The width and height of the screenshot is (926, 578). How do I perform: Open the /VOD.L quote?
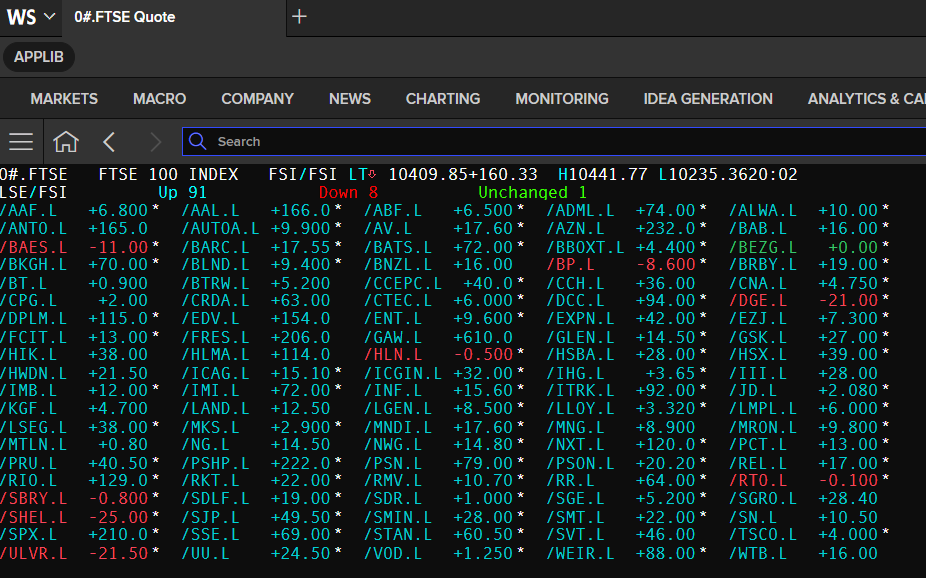pyautogui.click(x=393, y=553)
